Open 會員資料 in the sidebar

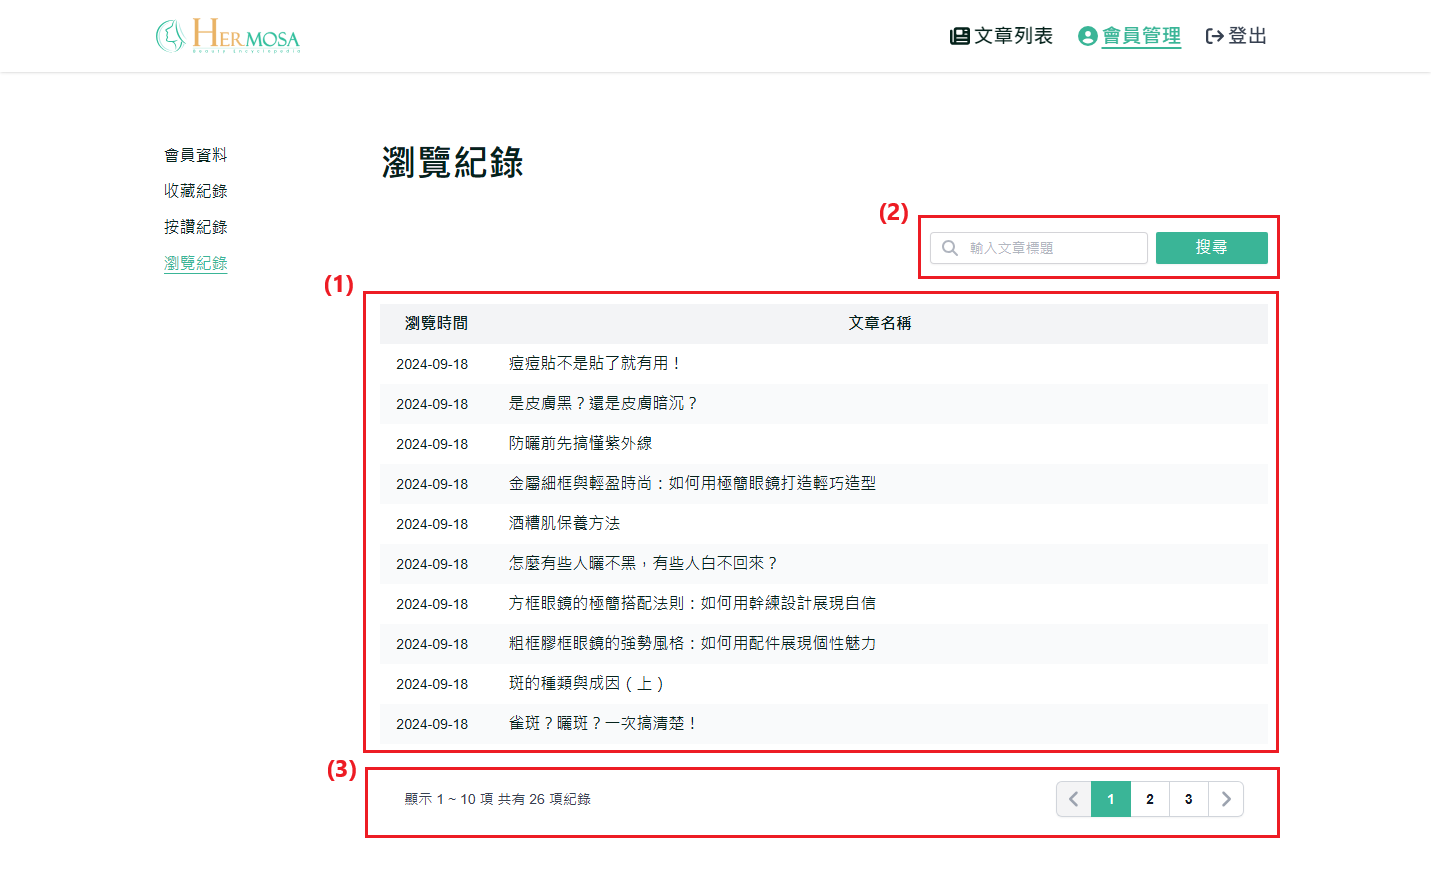(196, 155)
